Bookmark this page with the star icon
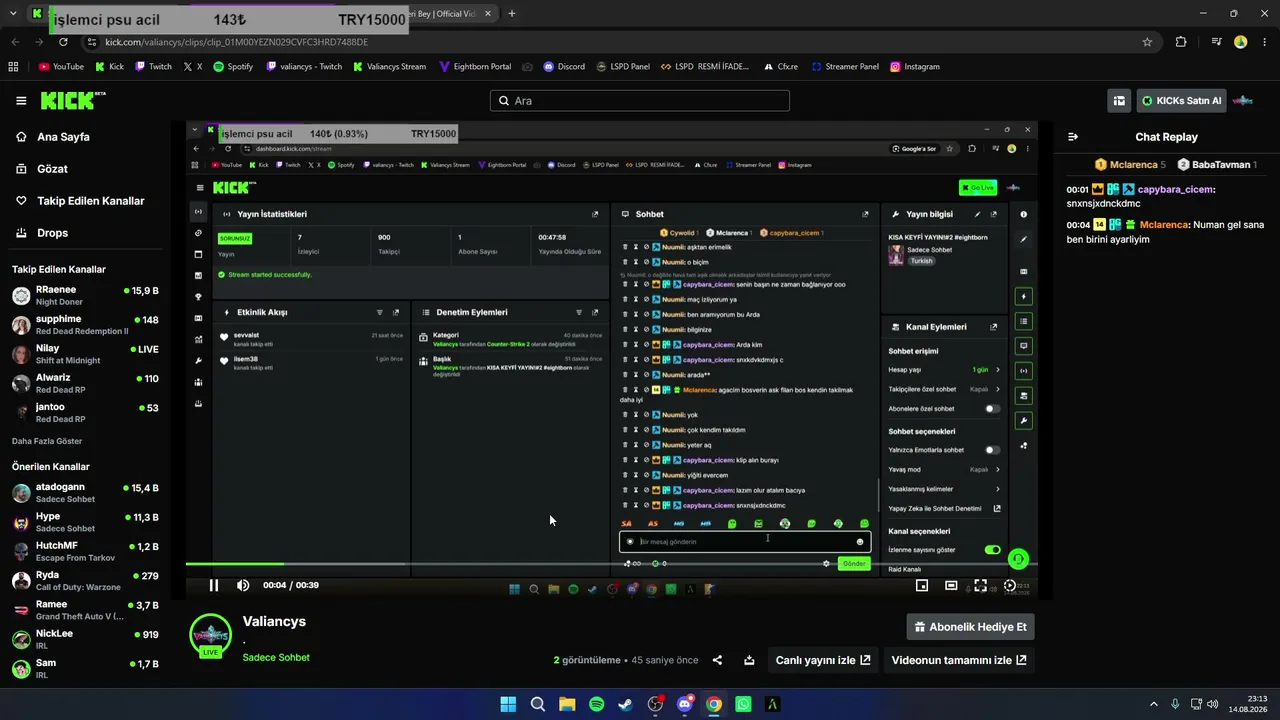1280x720 pixels. click(x=1147, y=42)
